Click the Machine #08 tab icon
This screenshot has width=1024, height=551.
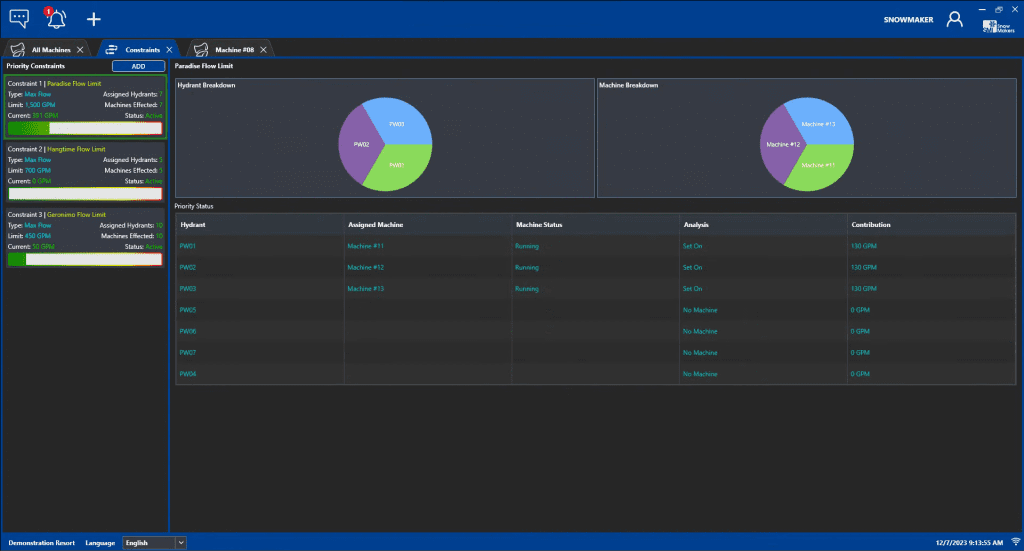[201, 49]
